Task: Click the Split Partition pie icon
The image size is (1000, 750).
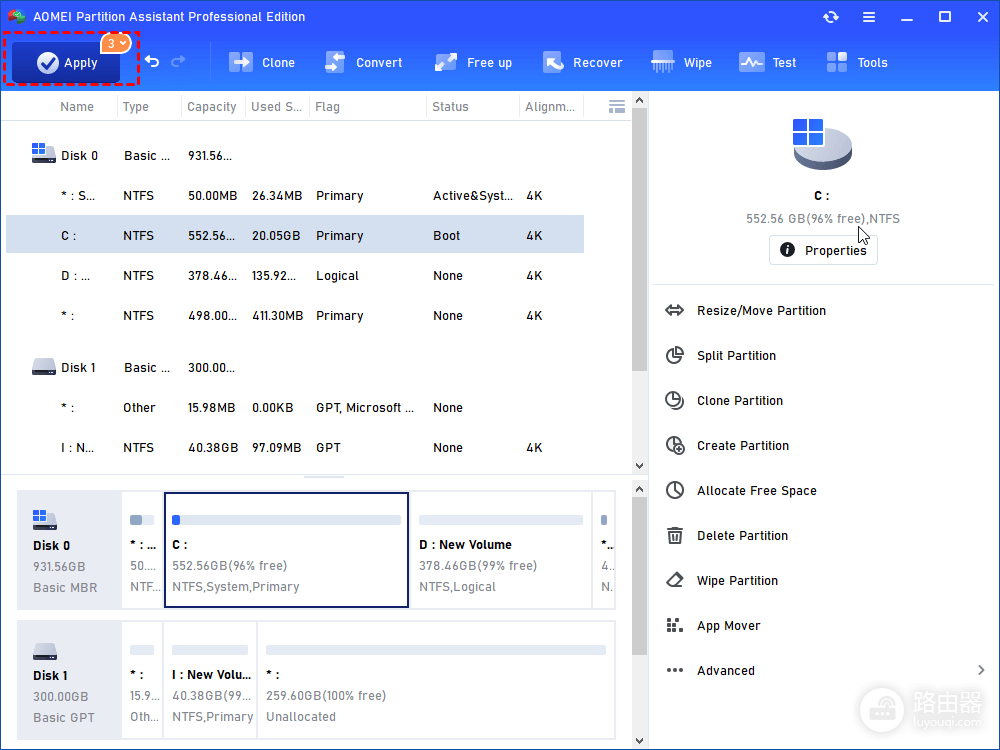Action: (x=675, y=355)
